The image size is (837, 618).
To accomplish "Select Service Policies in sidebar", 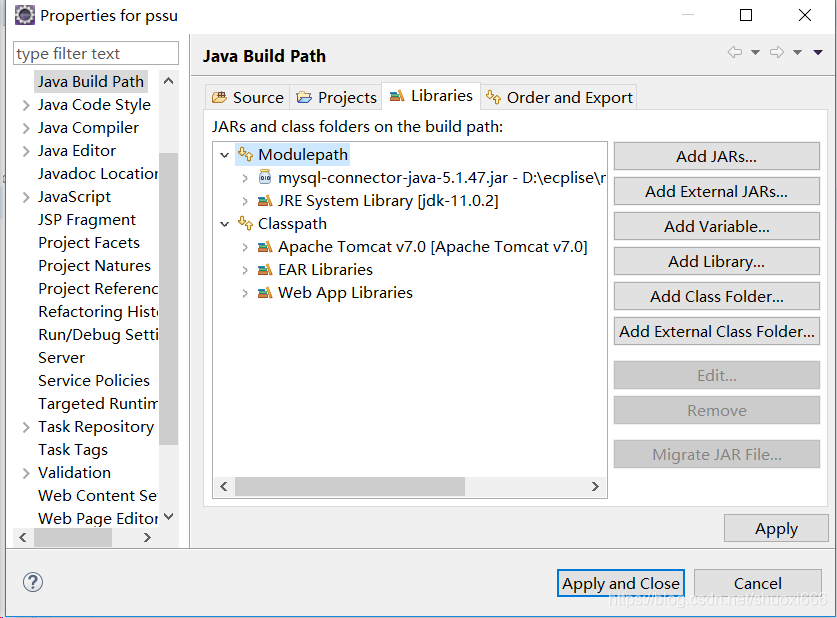I will pos(94,381).
